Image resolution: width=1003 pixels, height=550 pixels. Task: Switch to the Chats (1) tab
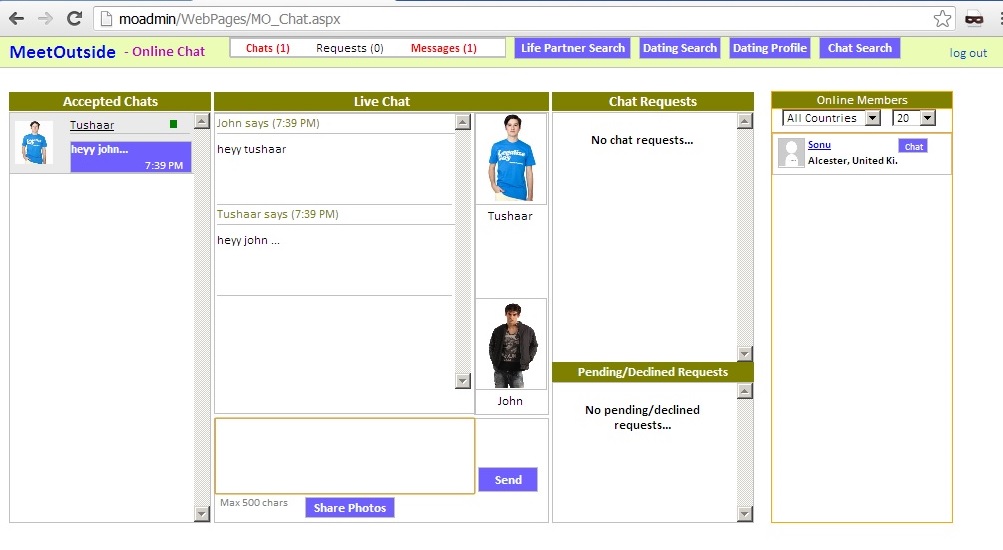click(267, 48)
